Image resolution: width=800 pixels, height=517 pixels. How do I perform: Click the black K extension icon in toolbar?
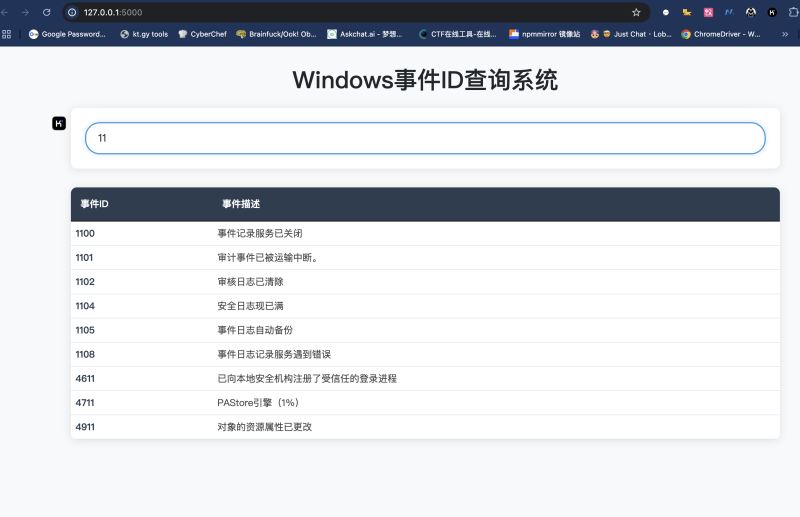(772, 12)
